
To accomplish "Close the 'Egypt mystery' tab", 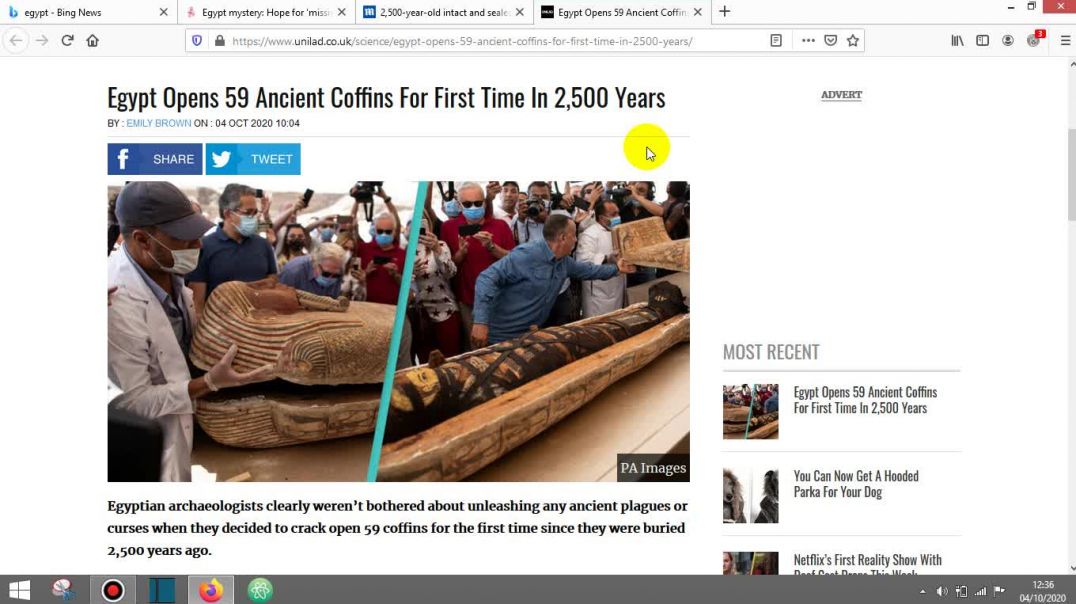I will 342,12.
